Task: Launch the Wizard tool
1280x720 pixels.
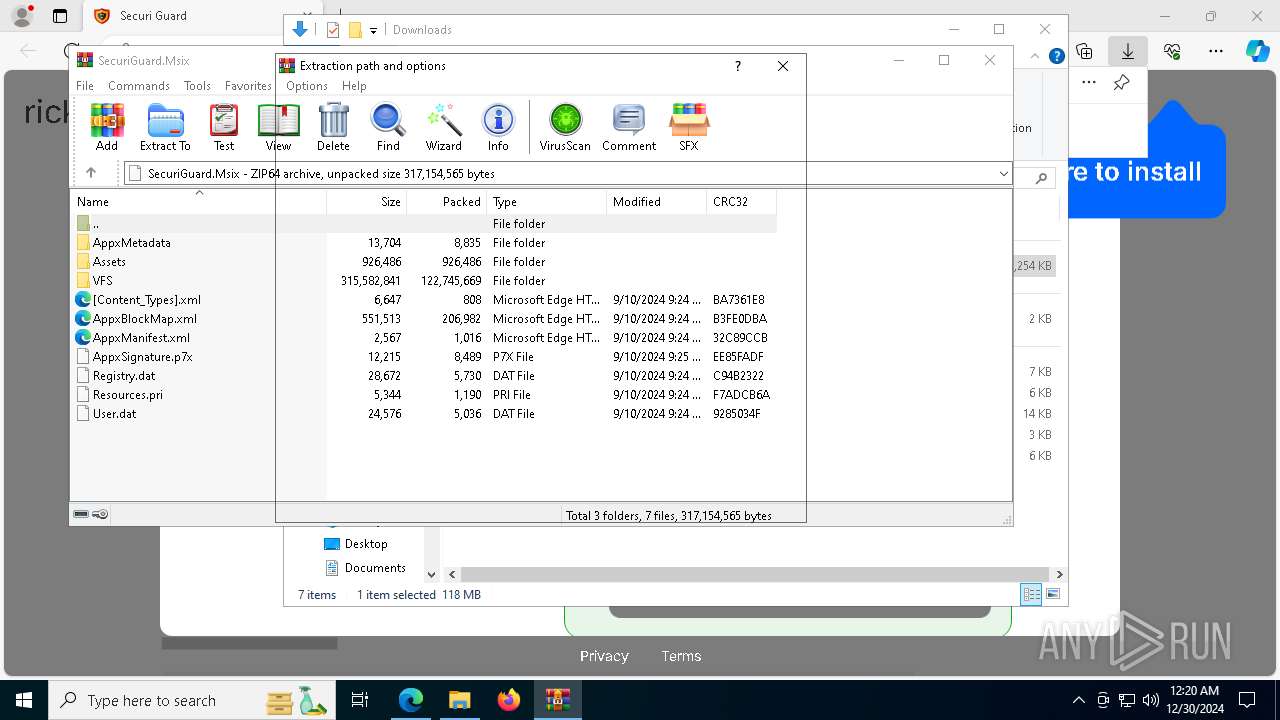Action: [x=443, y=127]
